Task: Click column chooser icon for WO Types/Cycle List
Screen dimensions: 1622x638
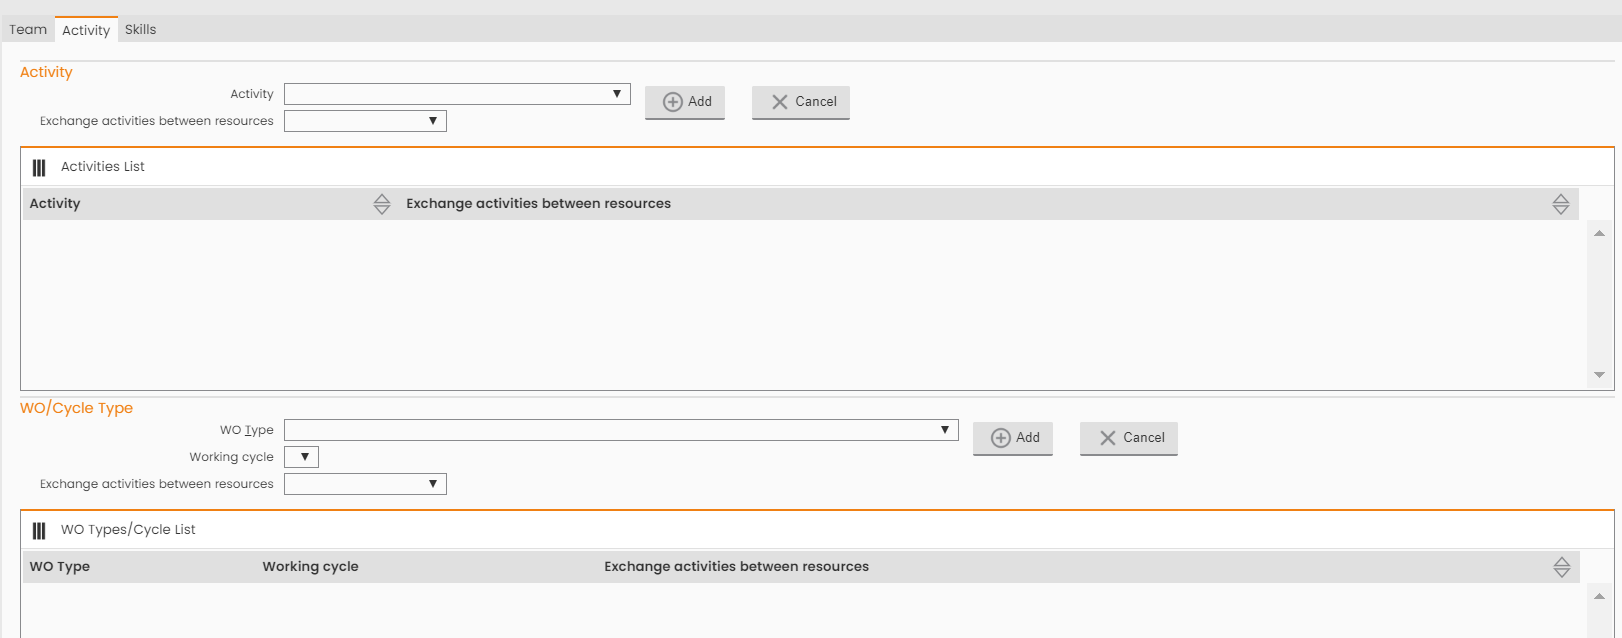Action: click(39, 531)
